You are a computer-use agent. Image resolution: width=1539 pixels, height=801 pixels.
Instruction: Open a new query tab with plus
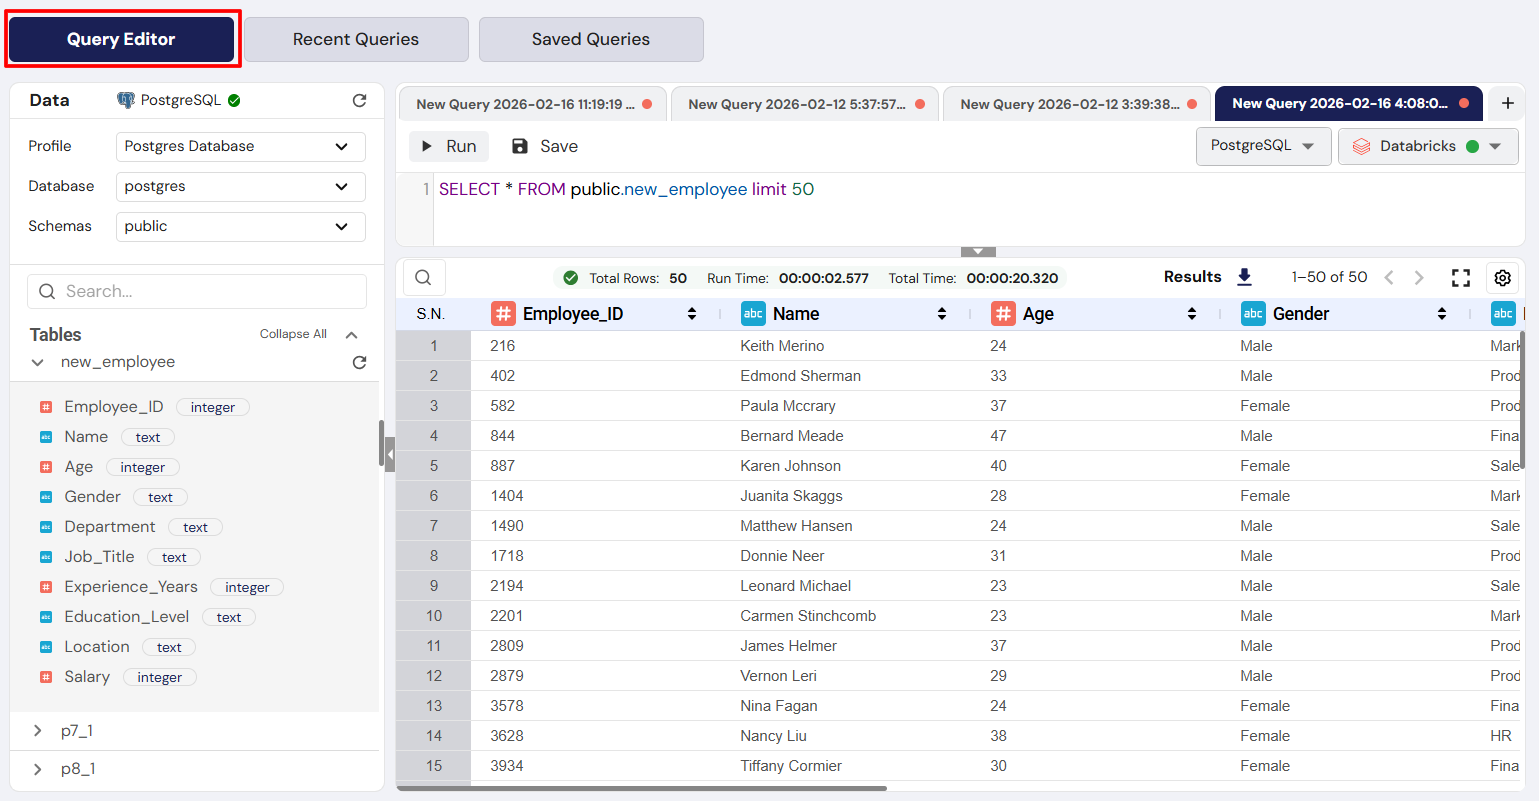1506,102
